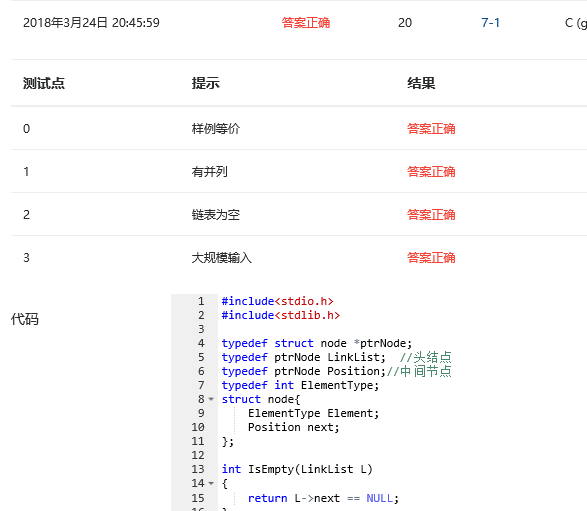Click test point number 1
Image resolution: width=587 pixels, height=511 pixels.
point(26,172)
